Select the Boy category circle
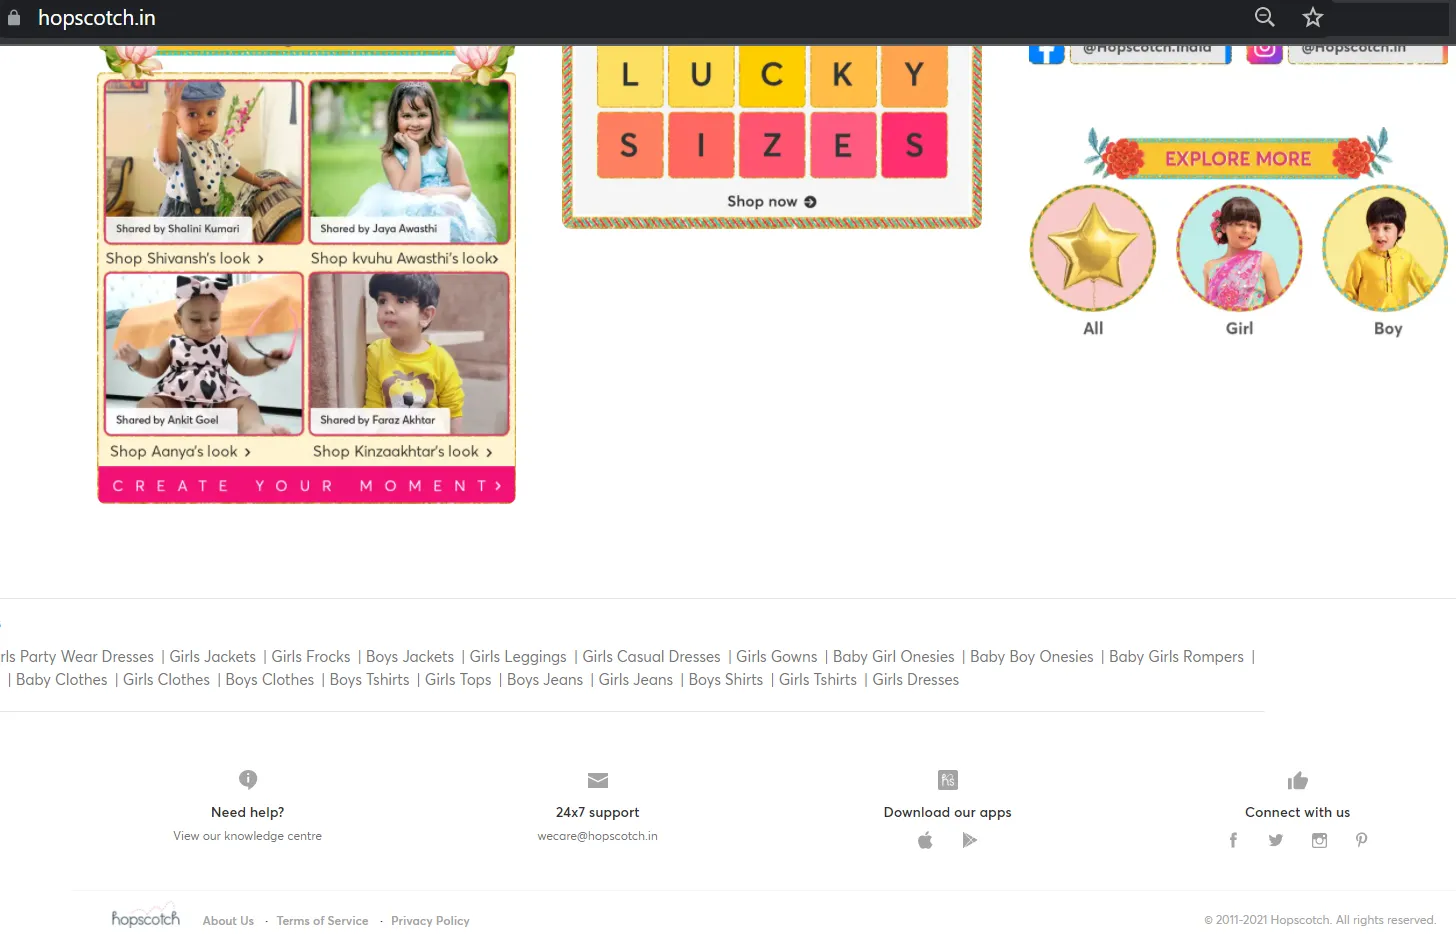Viewport: 1456px width, 934px height. pos(1385,249)
